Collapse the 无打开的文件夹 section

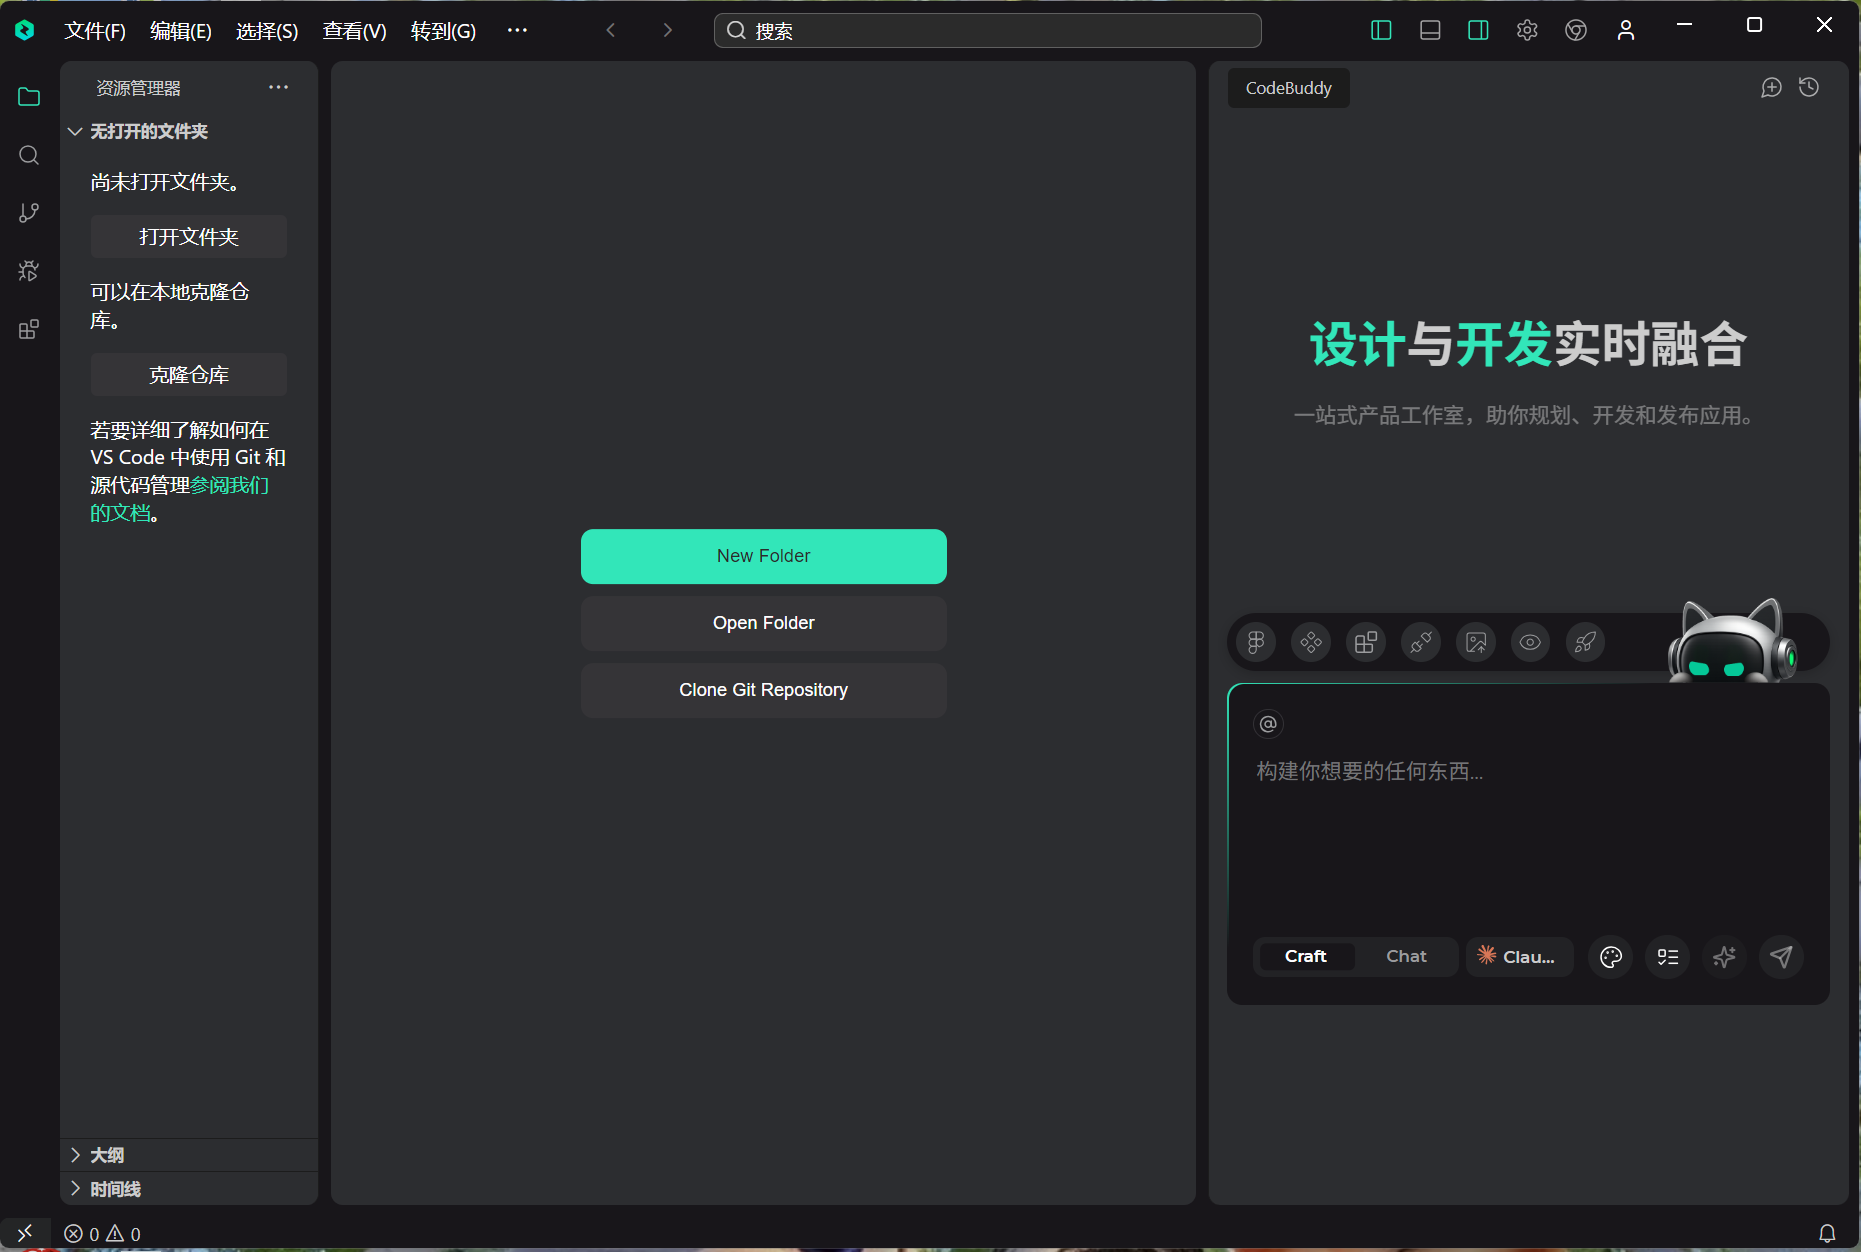(148, 131)
